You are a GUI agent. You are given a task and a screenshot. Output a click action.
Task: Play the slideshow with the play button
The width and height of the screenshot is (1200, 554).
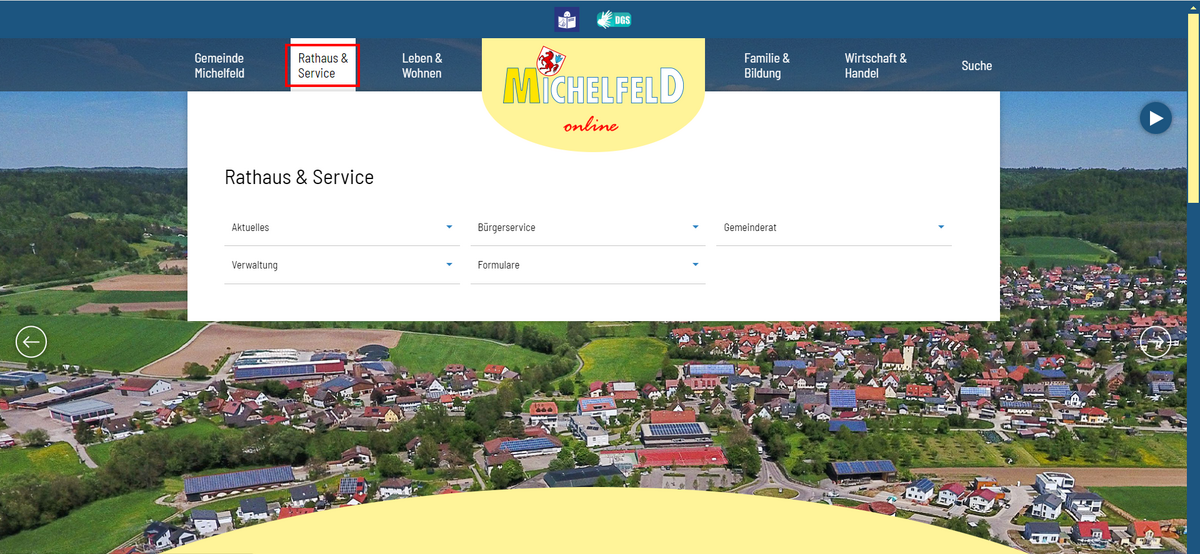pyautogui.click(x=1155, y=118)
